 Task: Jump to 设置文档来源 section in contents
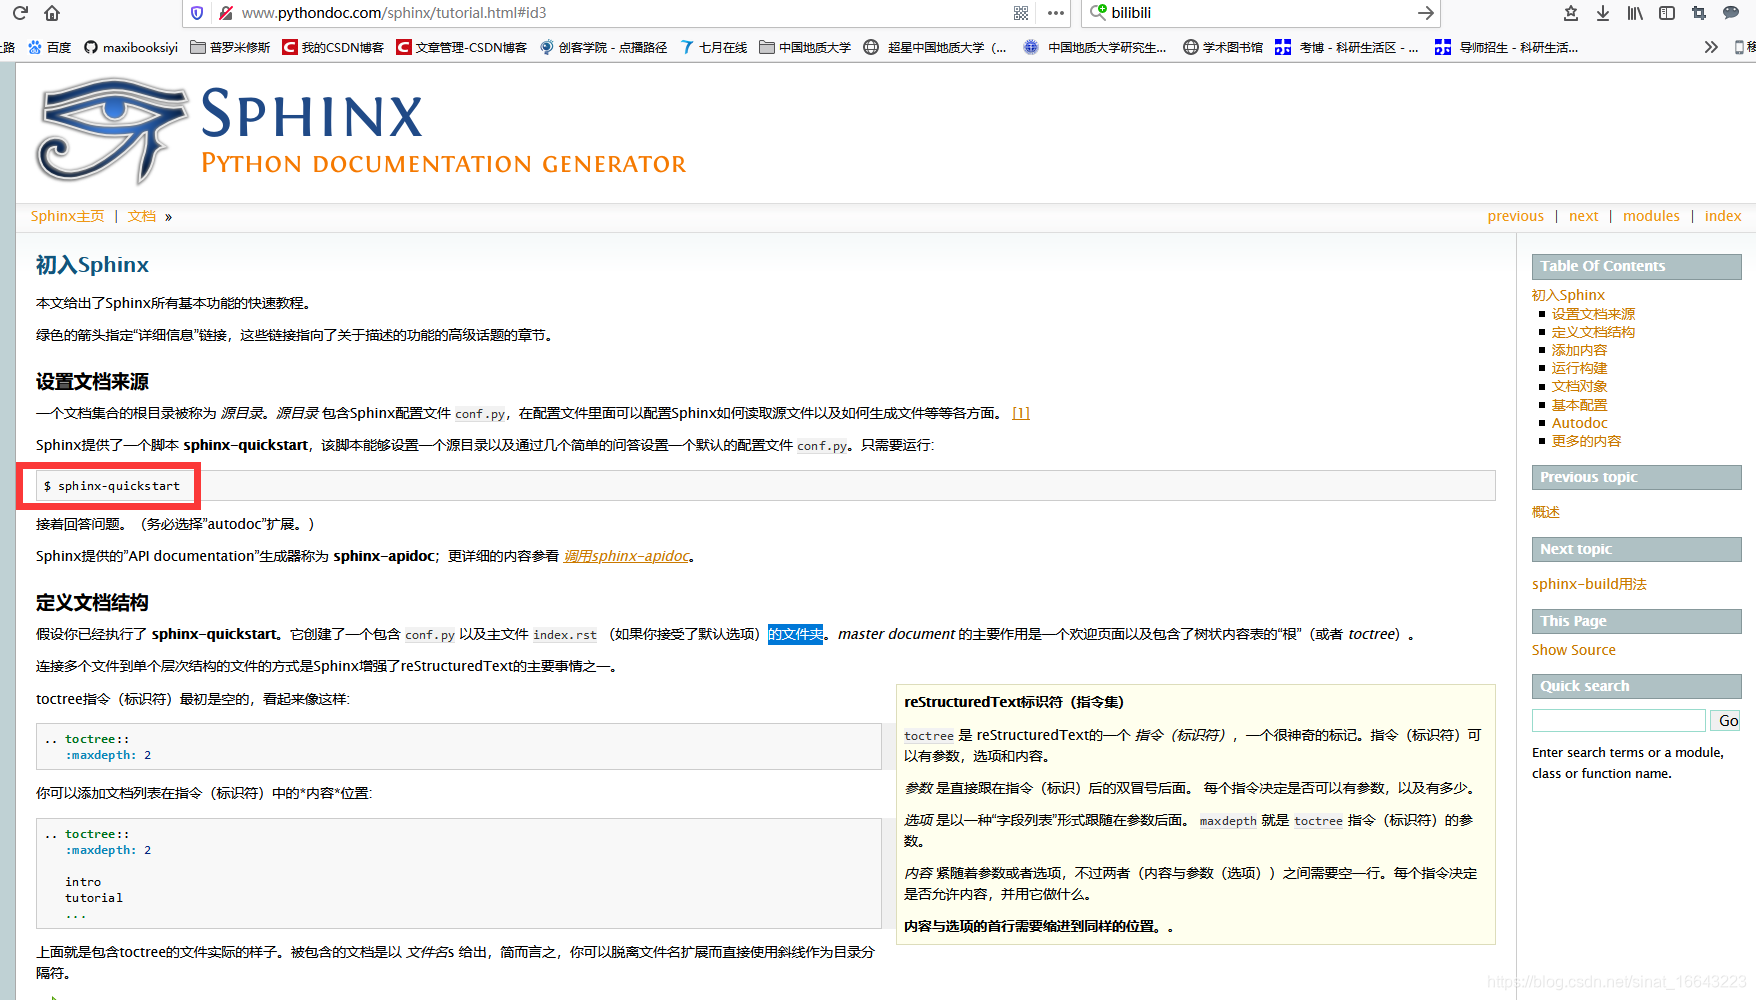point(1593,314)
